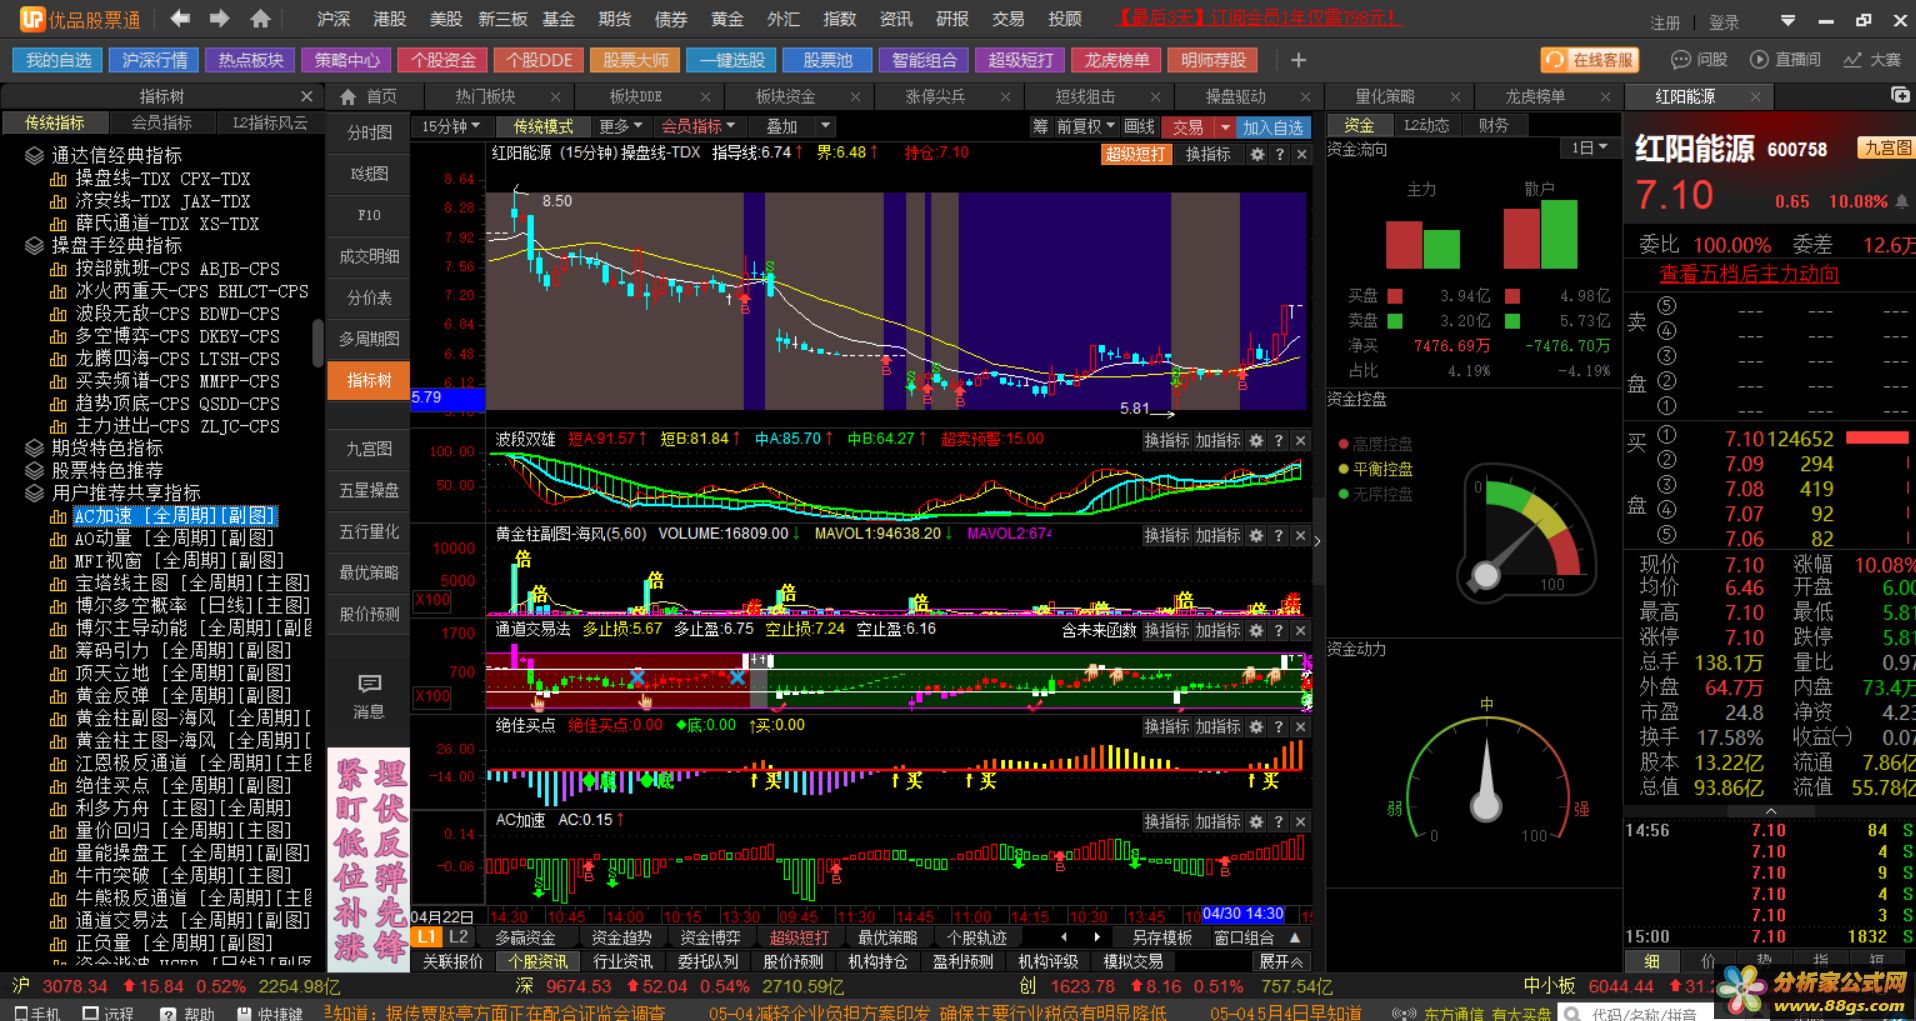
Task: Click the 交易 trade button
Action: coord(1188,127)
